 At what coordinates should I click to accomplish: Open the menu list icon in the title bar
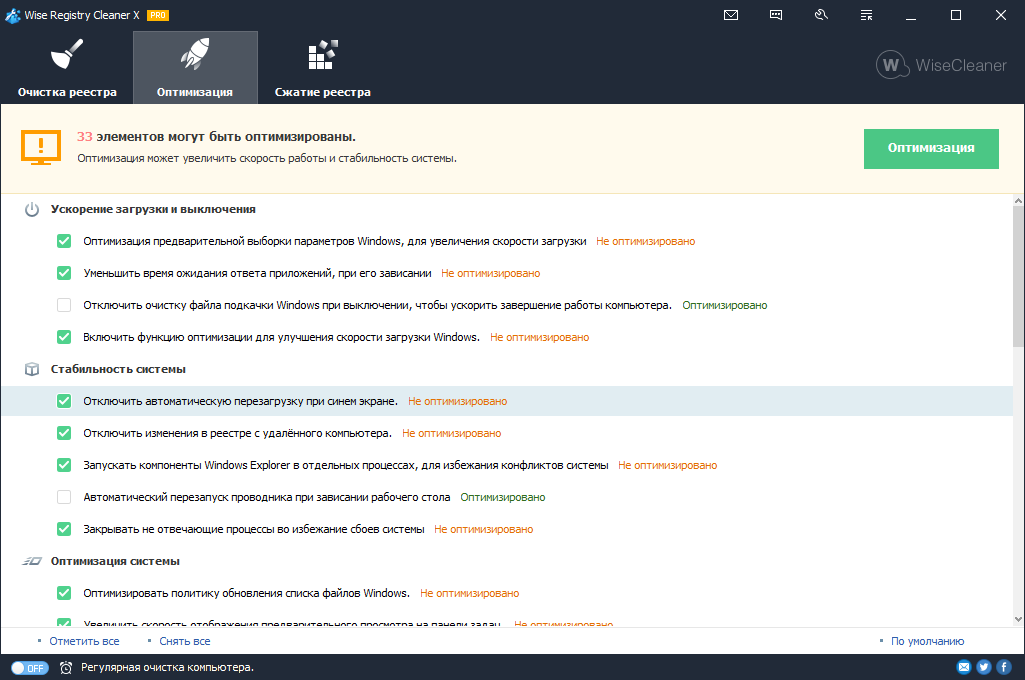pos(865,15)
